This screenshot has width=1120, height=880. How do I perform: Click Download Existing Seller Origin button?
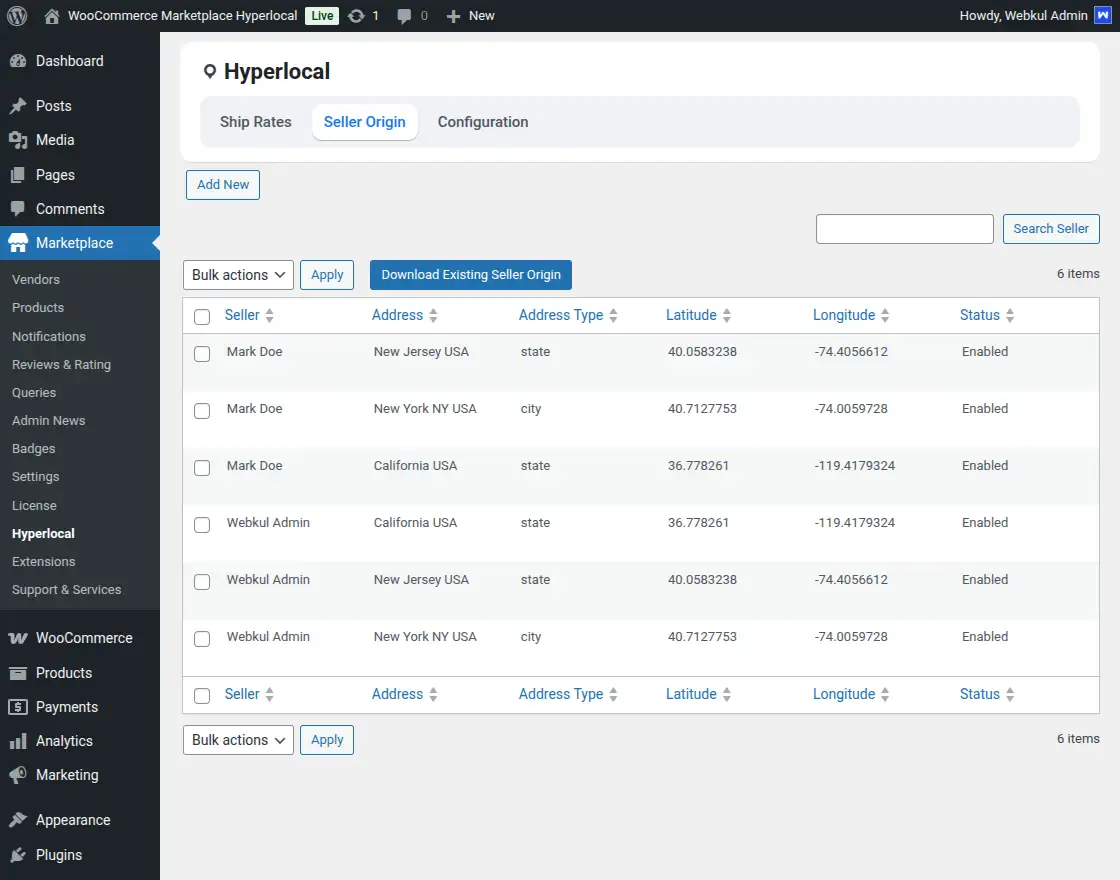pos(471,275)
